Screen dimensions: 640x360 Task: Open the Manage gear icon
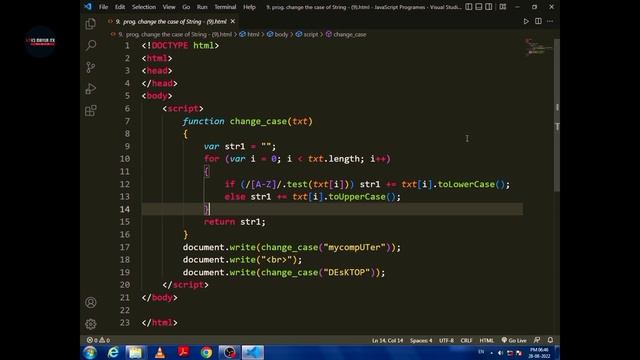point(91,324)
